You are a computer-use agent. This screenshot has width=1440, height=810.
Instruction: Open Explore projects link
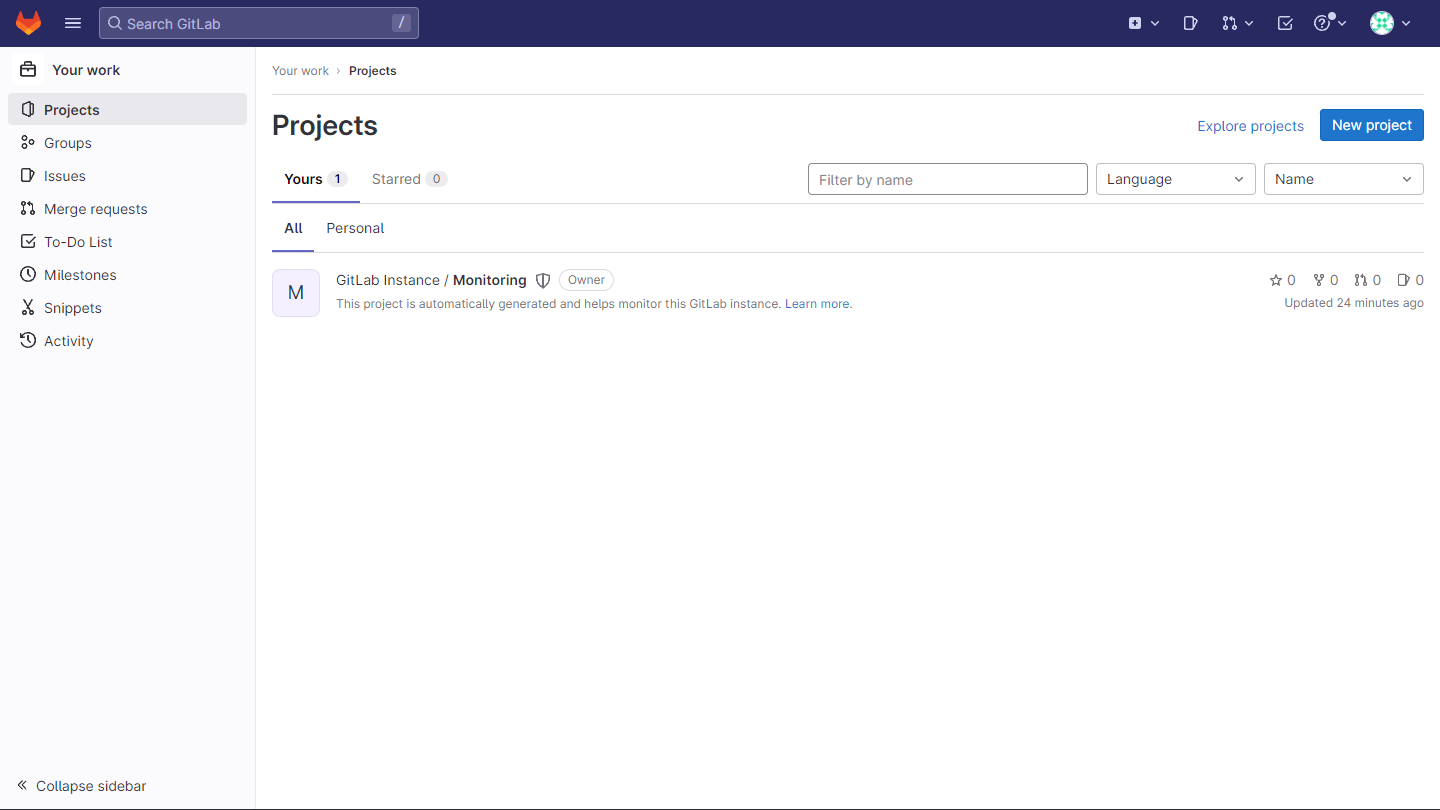1250,126
